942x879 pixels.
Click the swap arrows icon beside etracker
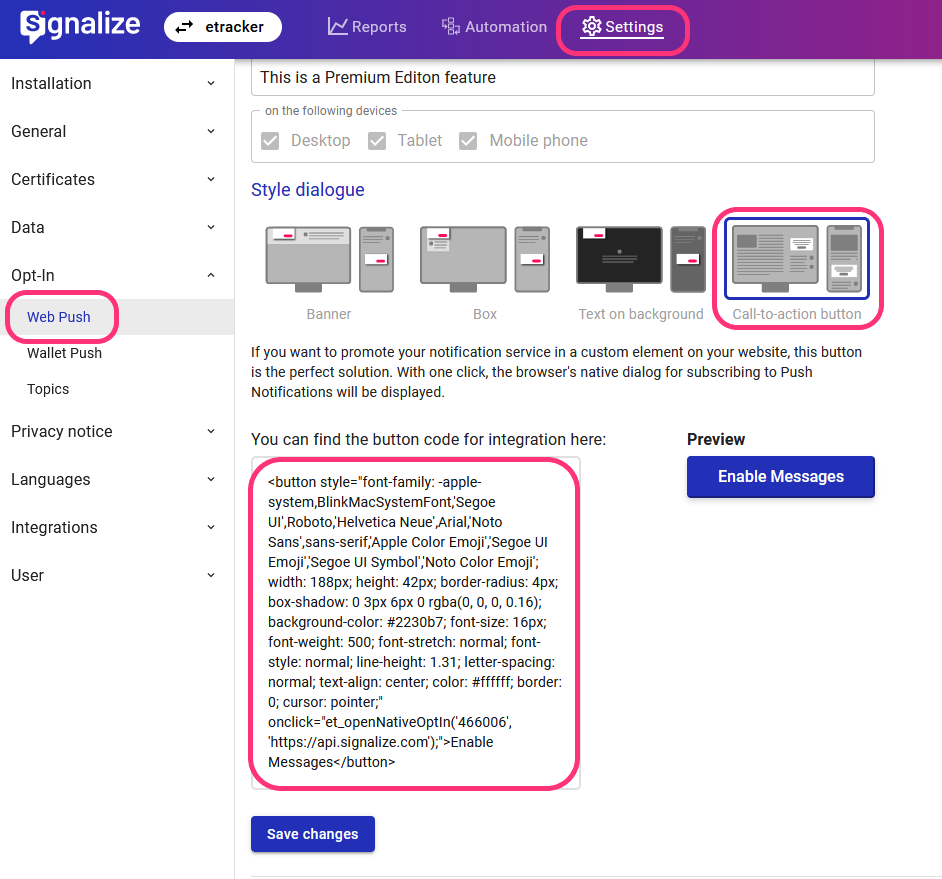pyautogui.click(x=184, y=27)
